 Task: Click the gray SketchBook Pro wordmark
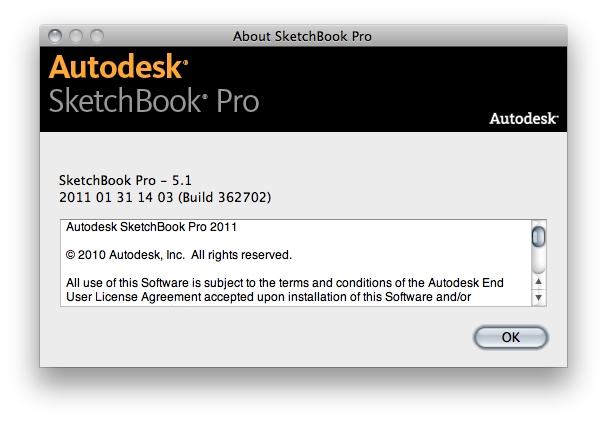pos(153,101)
